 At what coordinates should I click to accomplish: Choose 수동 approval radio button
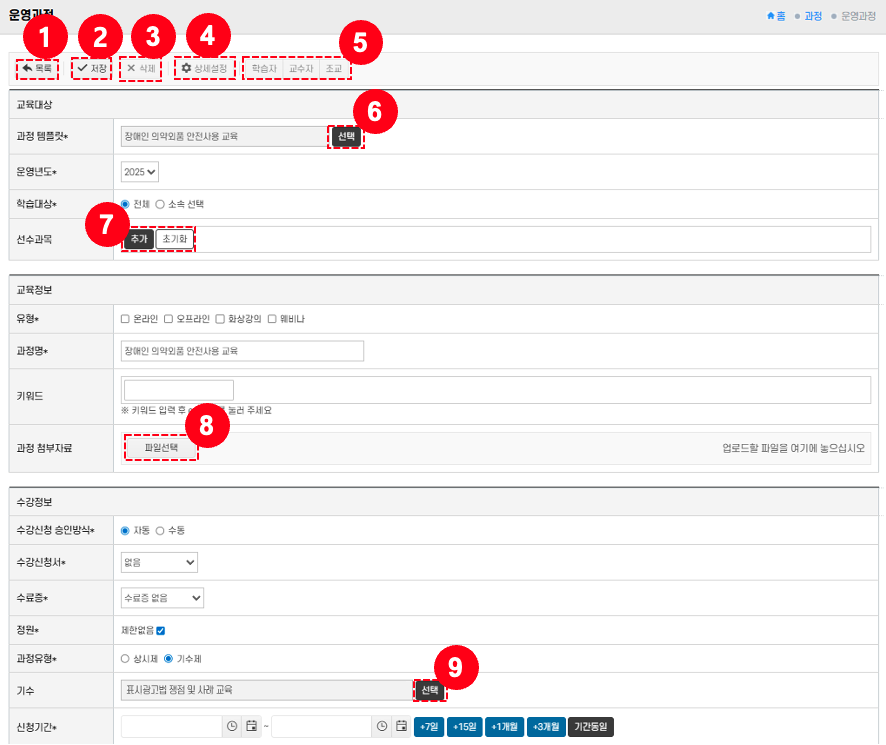coord(160,530)
